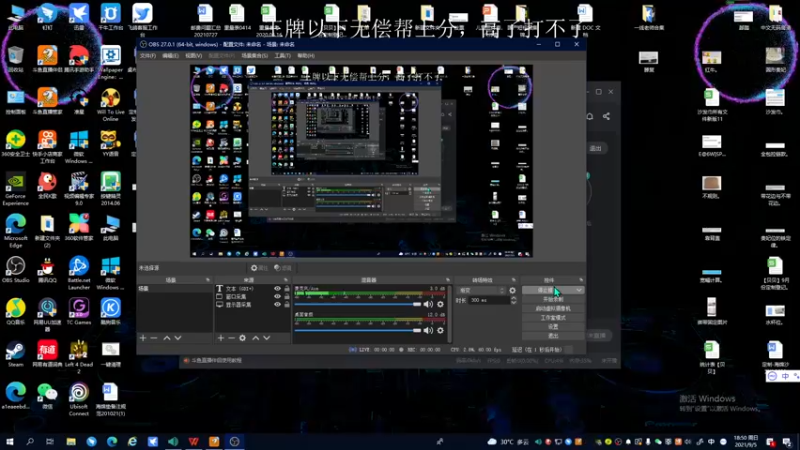Remove the selected scene with minus icon
Viewport: 800px width, 450px height.
coord(154,338)
